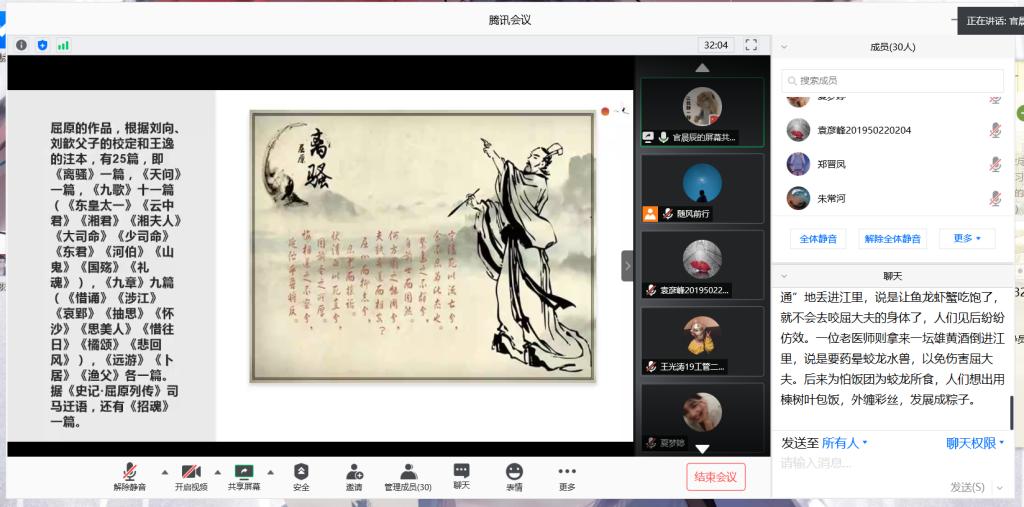This screenshot has height=507, width=1024.
Task: Turn on camera with 开启视频
Action: (191, 478)
